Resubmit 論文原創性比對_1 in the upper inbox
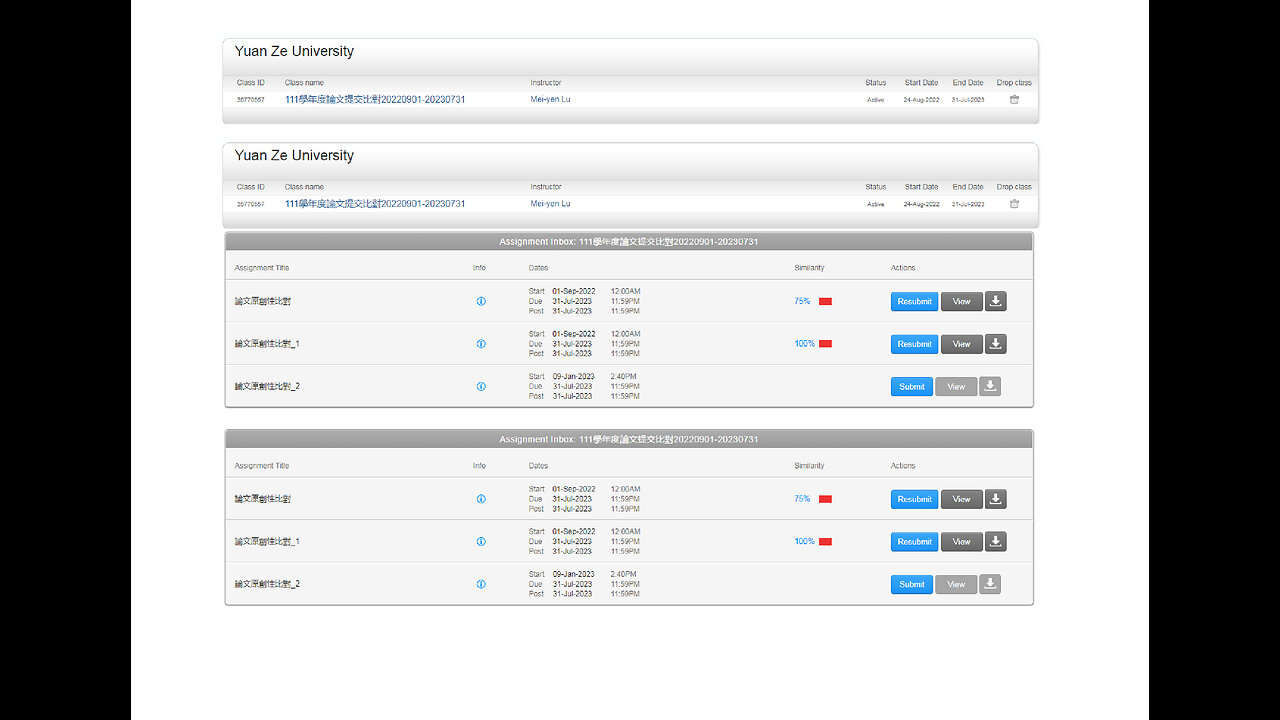The image size is (1280, 720). pos(914,344)
